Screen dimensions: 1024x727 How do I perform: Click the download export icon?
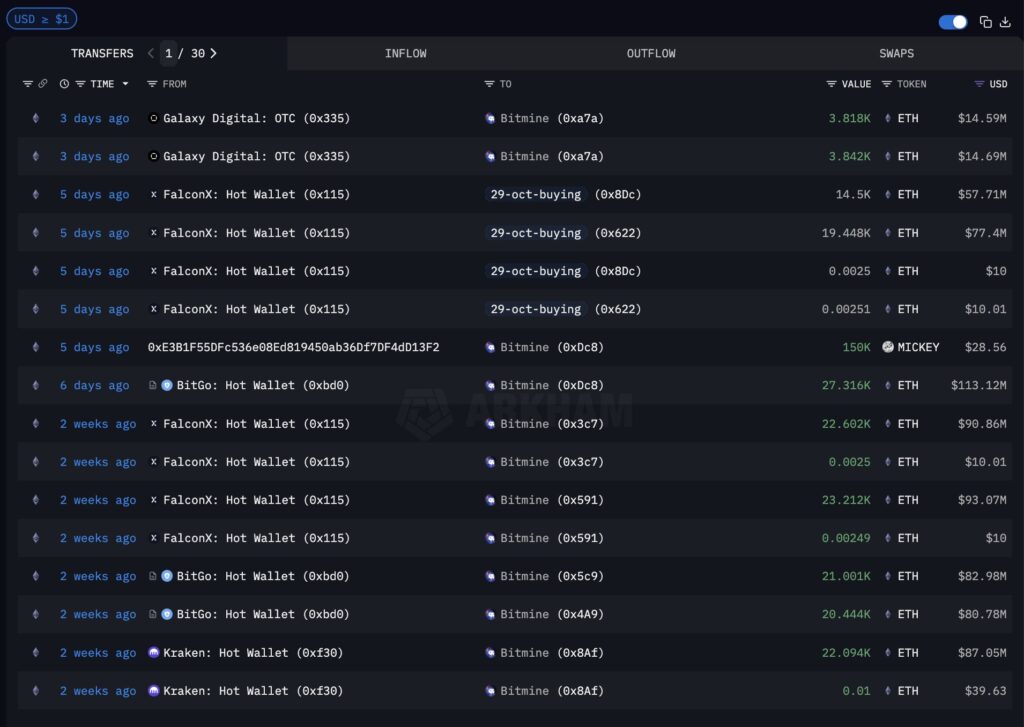pos(1003,20)
